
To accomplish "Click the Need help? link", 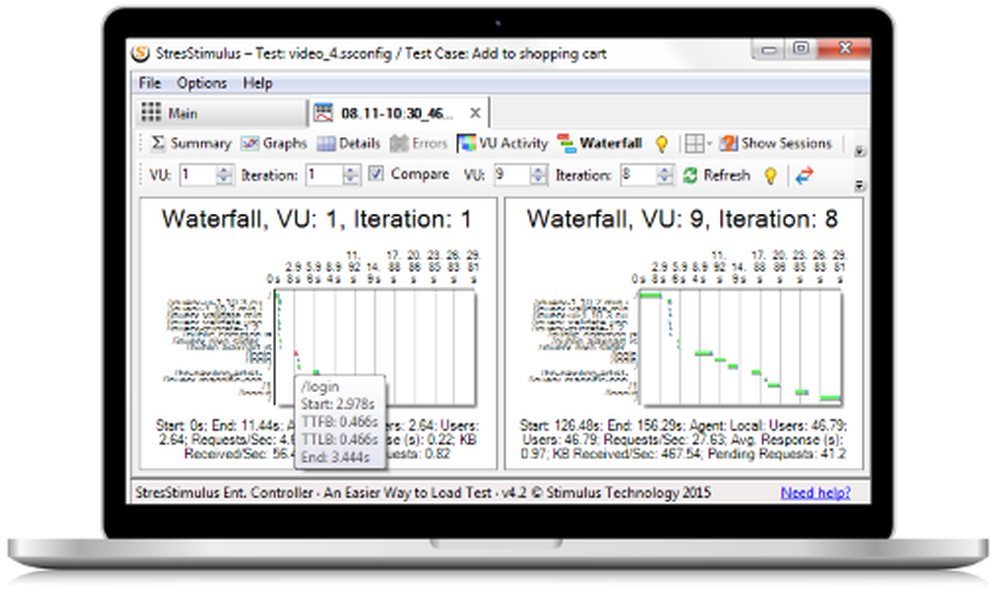I will [815, 493].
